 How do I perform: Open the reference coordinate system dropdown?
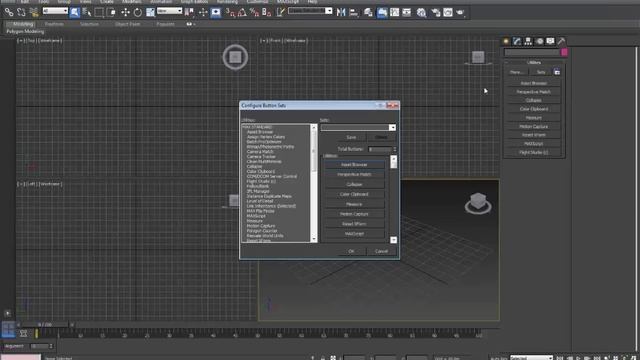169,11
